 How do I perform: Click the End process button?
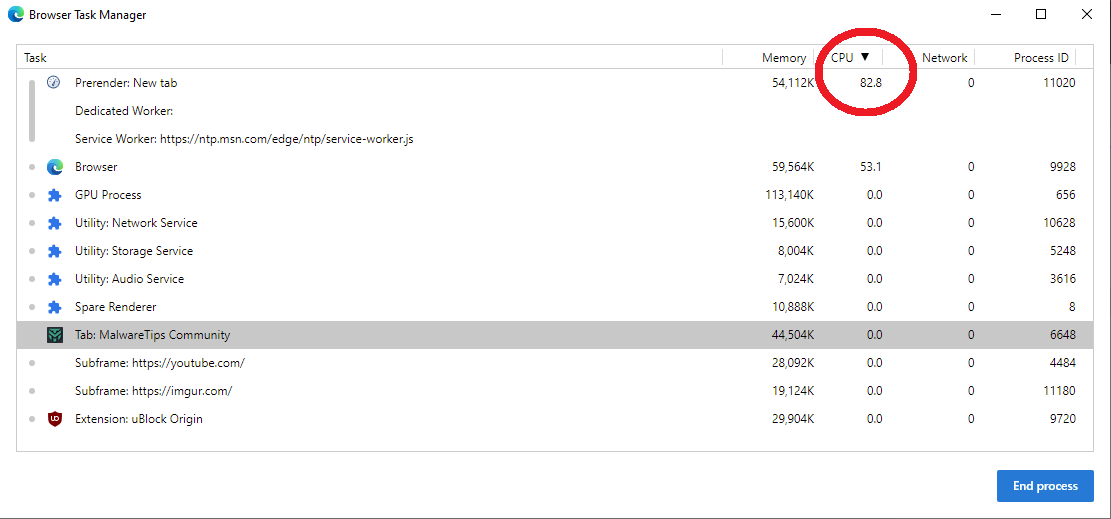click(x=1045, y=486)
